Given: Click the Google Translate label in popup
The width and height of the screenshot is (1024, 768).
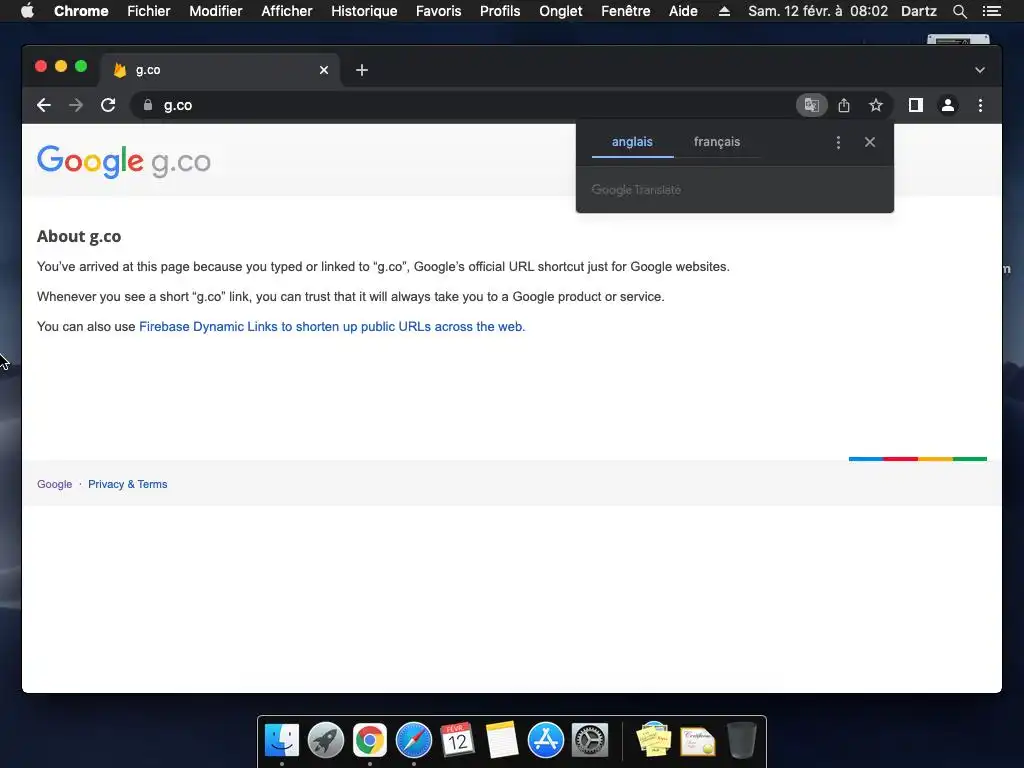Looking at the screenshot, I should click(x=636, y=189).
